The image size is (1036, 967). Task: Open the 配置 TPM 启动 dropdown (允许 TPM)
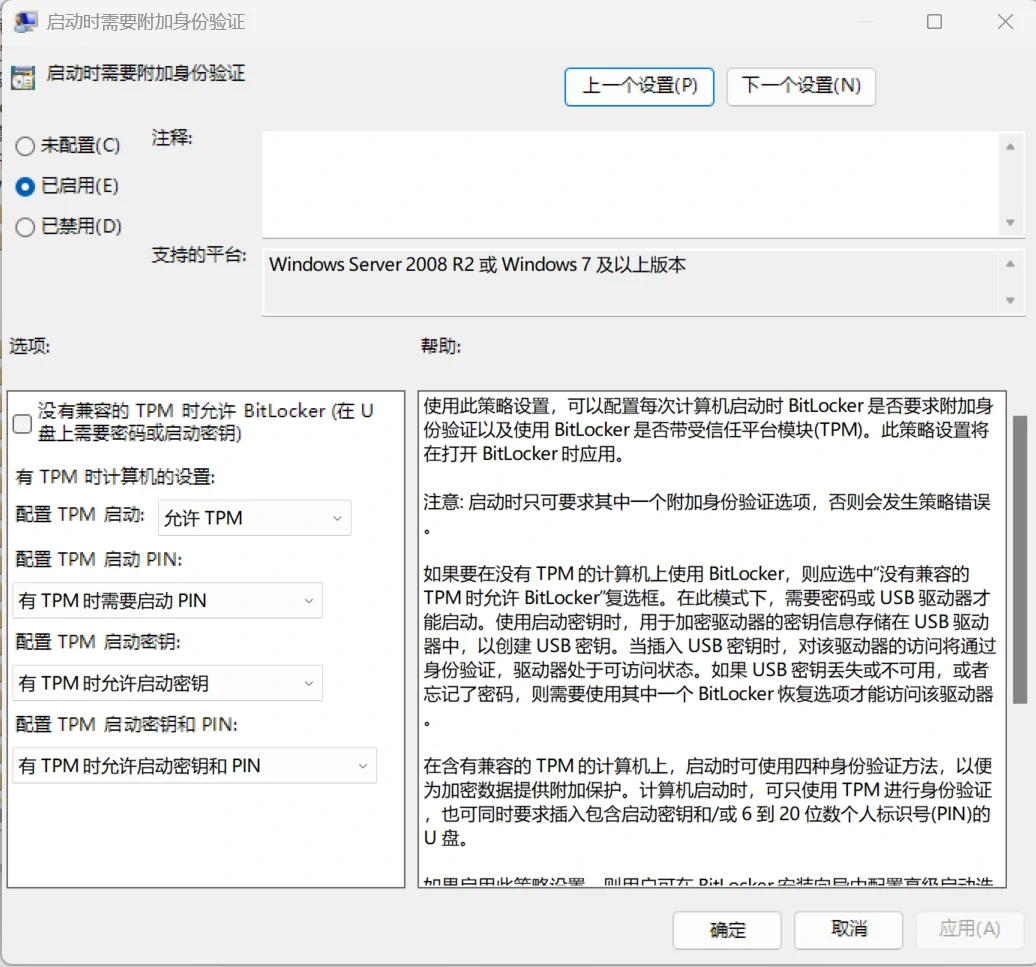[x=254, y=518]
